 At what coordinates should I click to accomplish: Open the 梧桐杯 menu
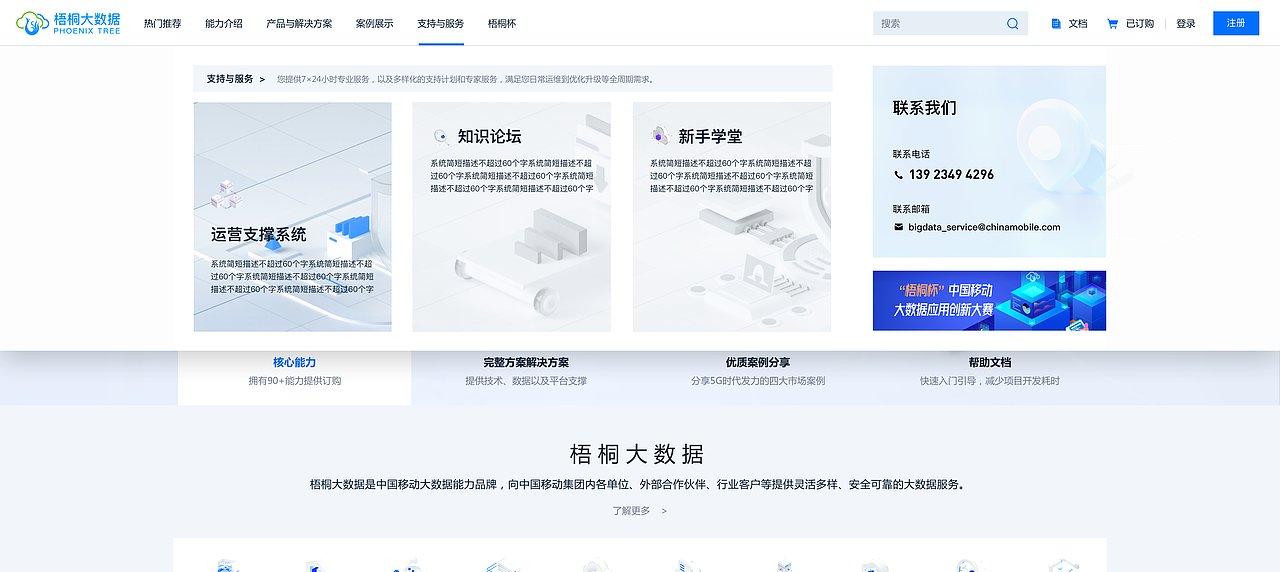(502, 24)
